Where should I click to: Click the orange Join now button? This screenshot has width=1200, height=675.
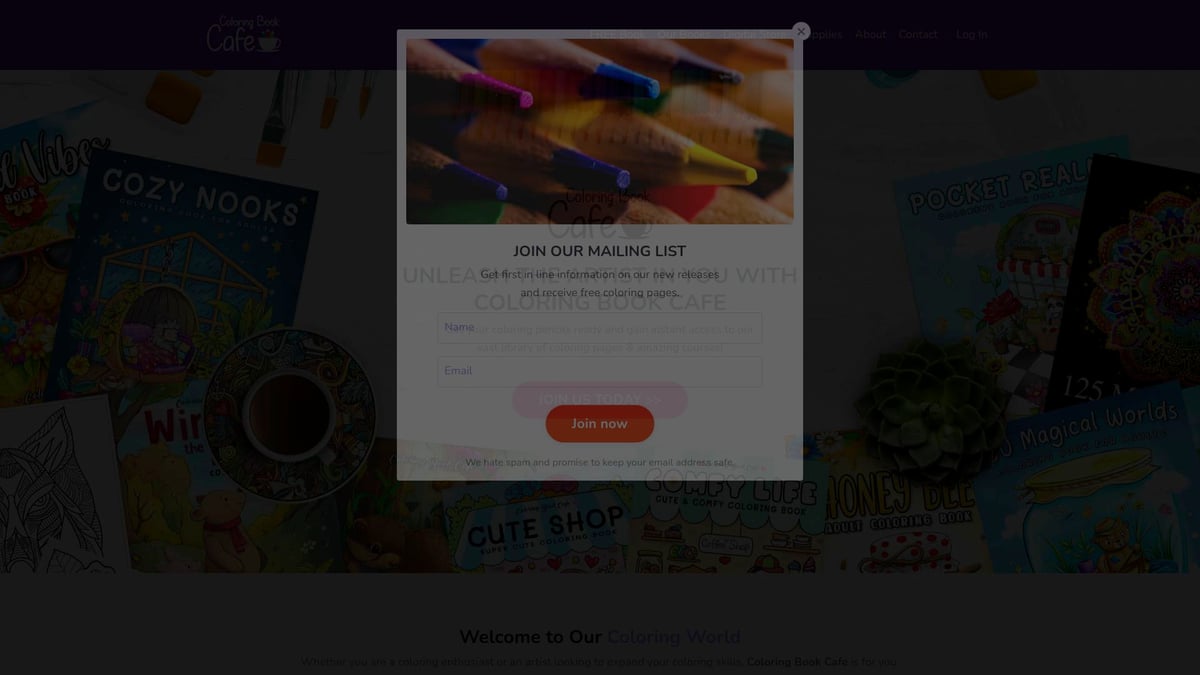pos(599,424)
